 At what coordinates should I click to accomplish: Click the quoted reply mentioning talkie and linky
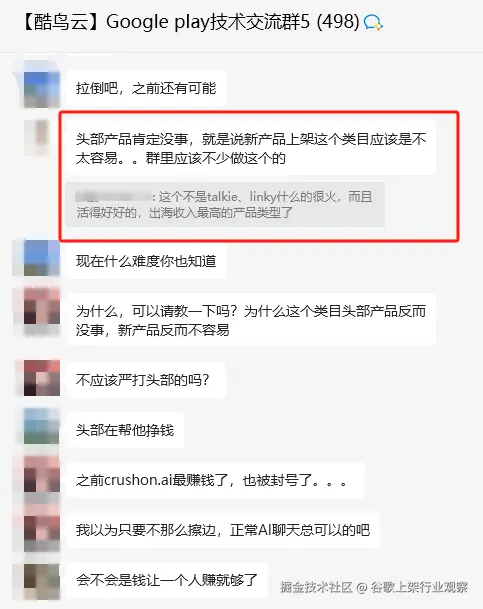225,205
